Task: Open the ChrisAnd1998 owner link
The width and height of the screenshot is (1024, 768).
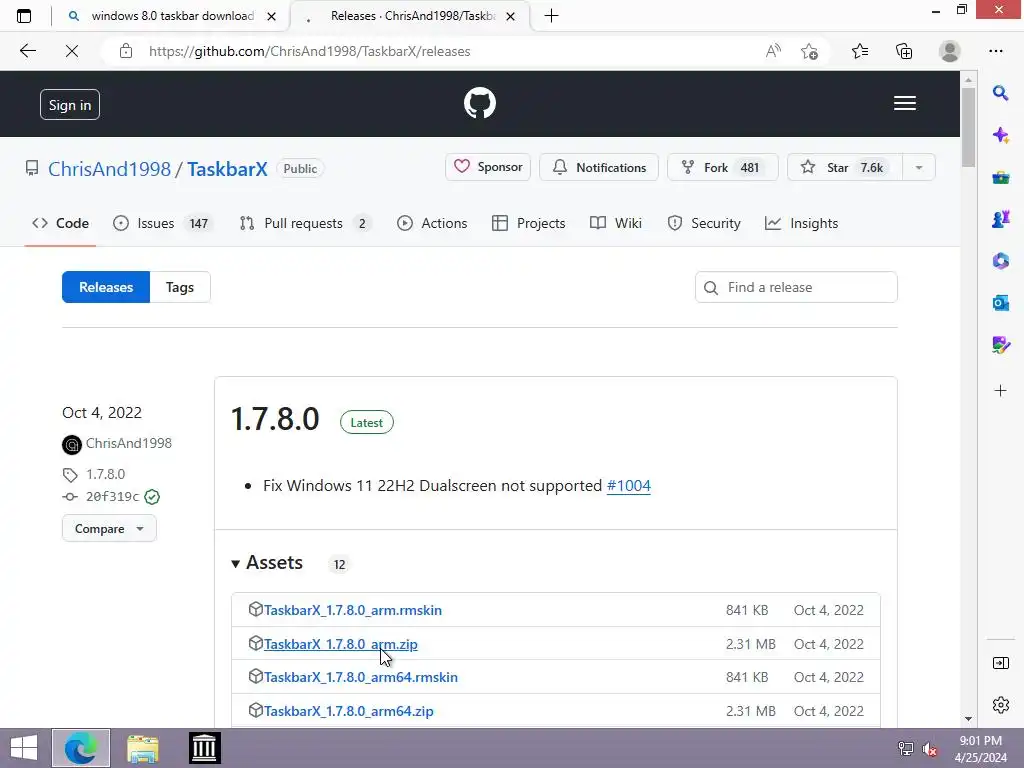Action: [109, 169]
